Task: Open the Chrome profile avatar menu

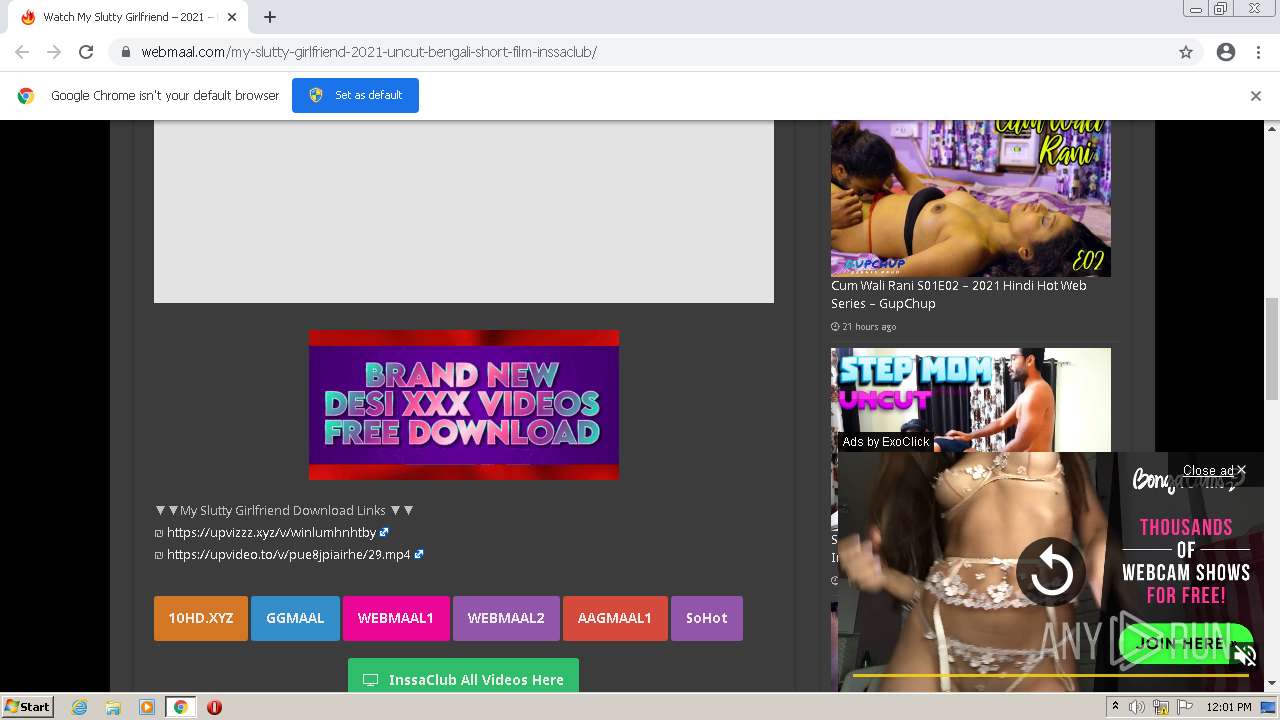Action: pos(1226,52)
